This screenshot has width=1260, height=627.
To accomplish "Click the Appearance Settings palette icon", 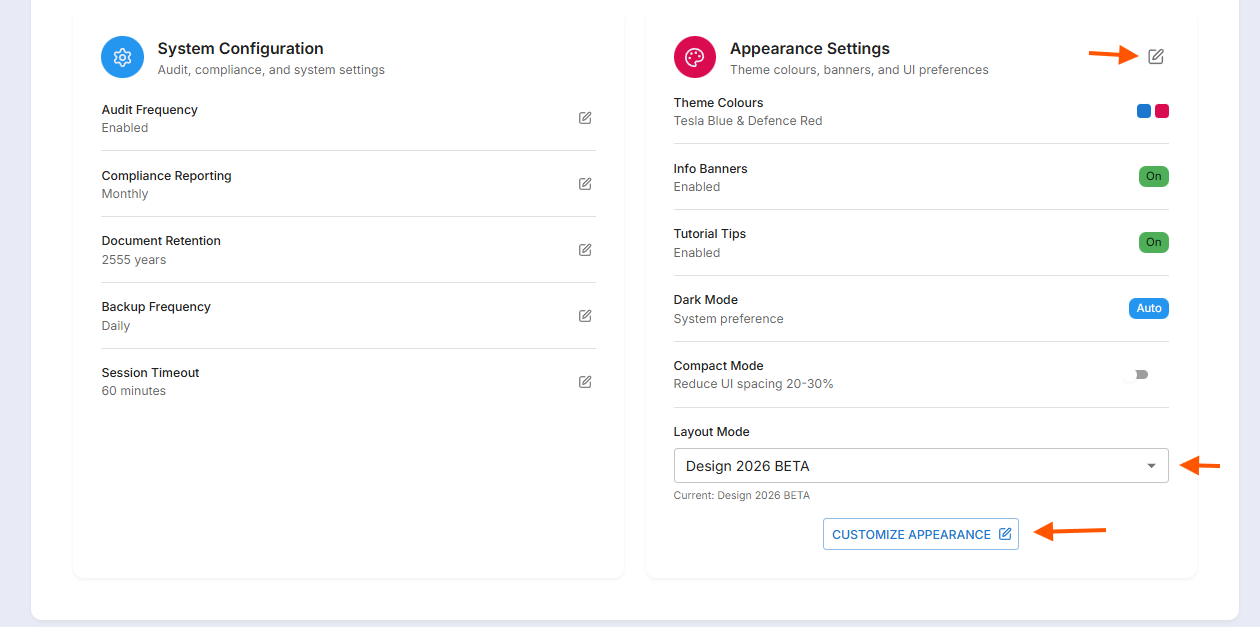I will coord(694,57).
